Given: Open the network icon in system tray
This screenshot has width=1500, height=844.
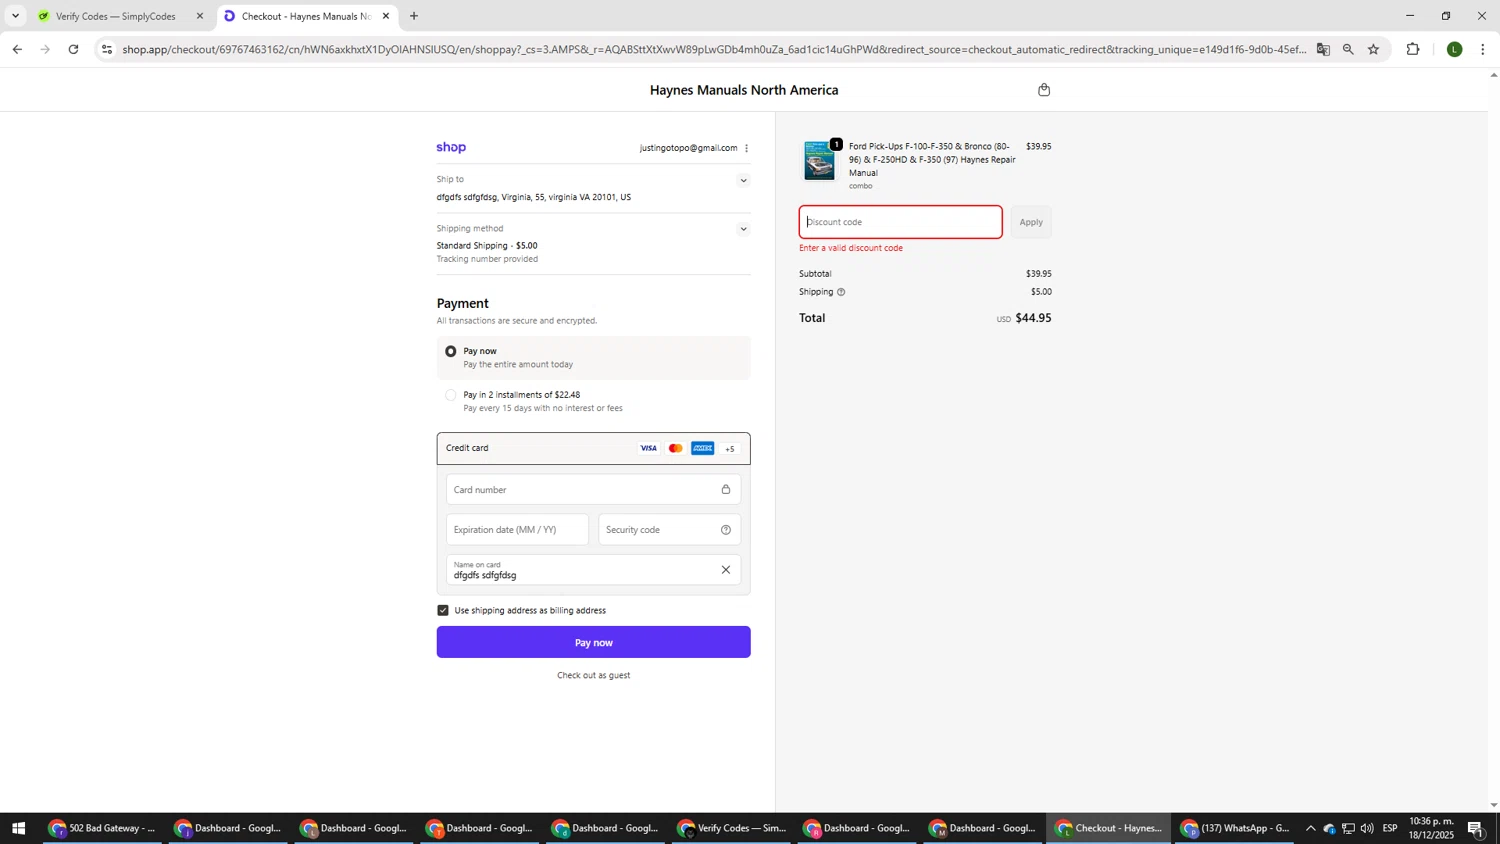Looking at the screenshot, I should click(1348, 828).
